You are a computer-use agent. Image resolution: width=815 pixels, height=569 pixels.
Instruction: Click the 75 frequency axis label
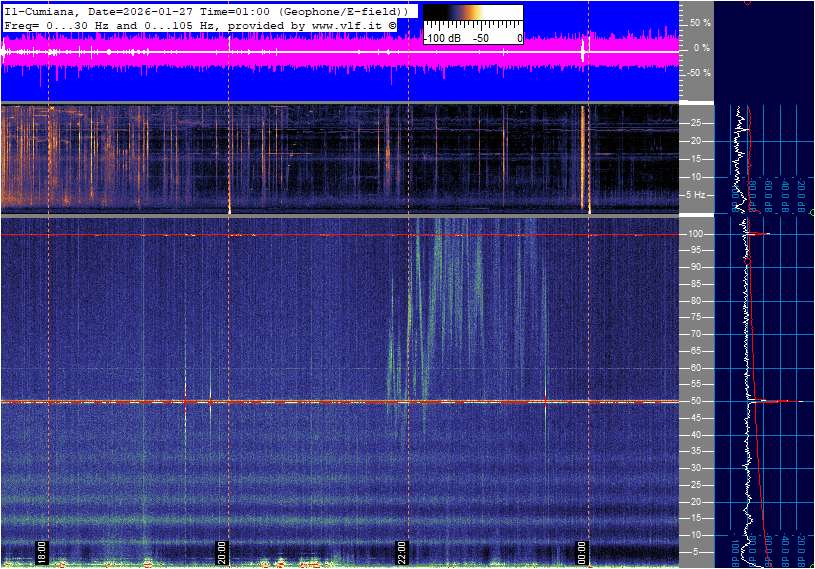click(x=697, y=317)
